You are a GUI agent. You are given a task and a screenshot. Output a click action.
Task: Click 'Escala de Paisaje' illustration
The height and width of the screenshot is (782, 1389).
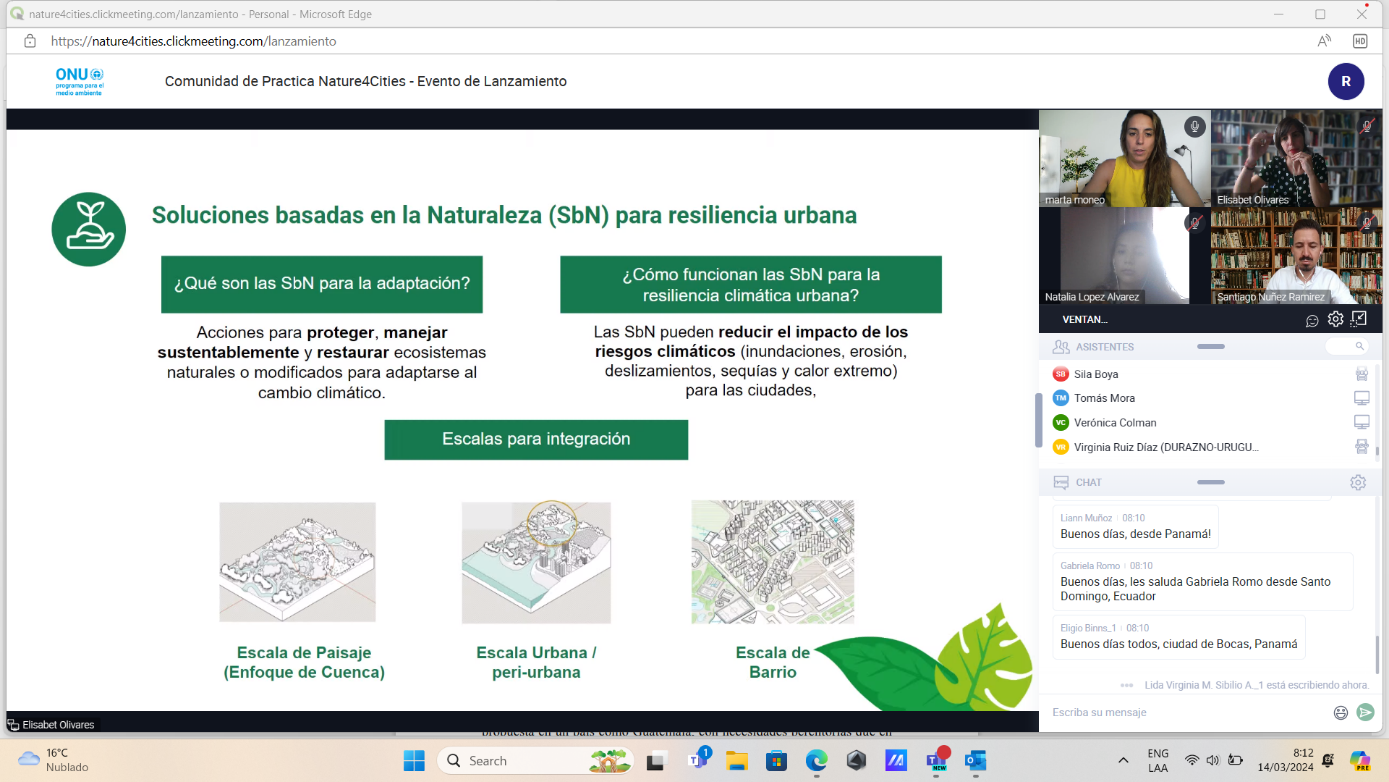click(x=298, y=563)
